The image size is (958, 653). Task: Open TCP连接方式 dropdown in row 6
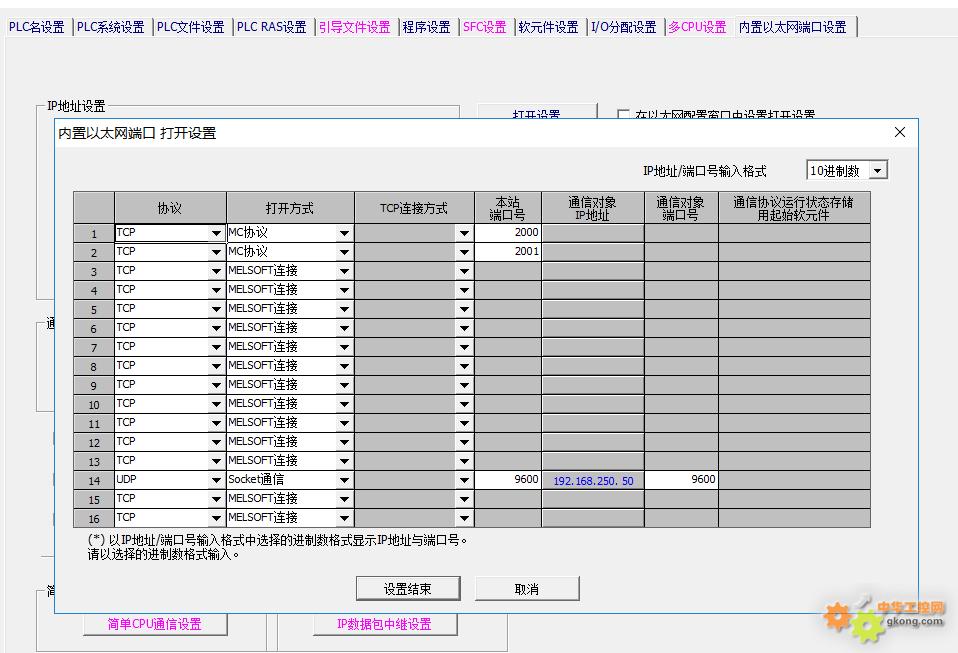coord(464,328)
